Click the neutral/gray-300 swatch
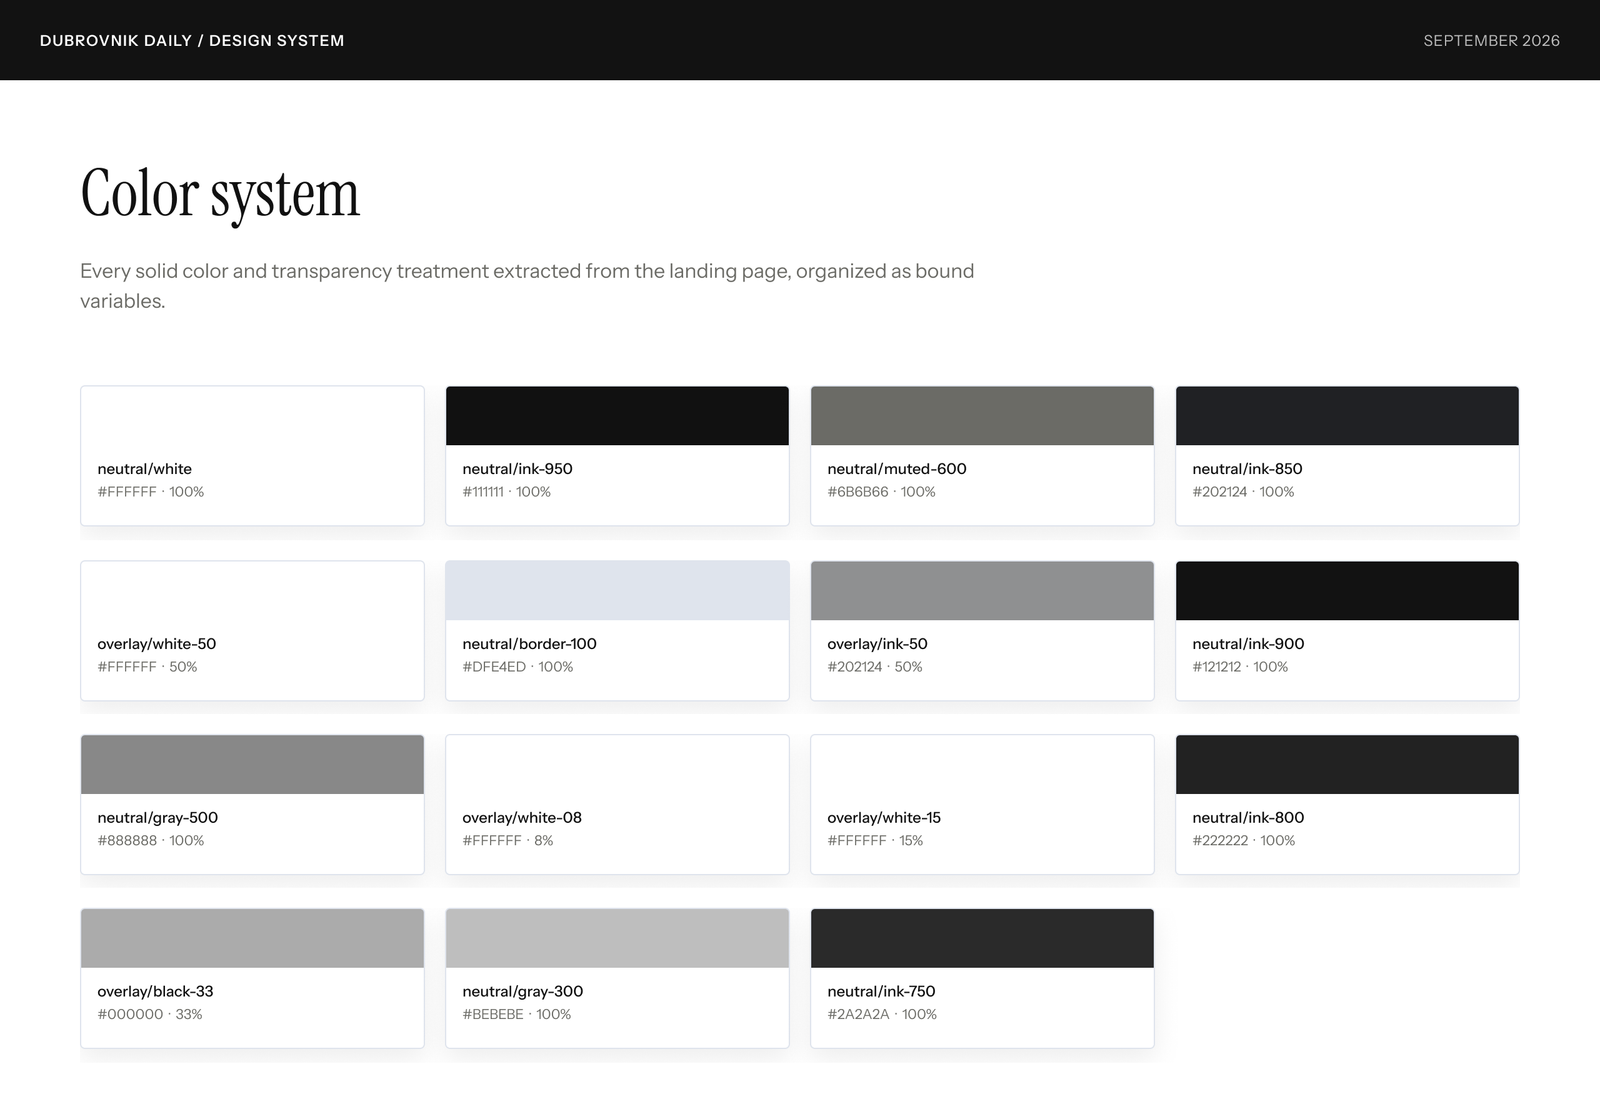Viewport: 1600px width, 1108px height. (x=617, y=938)
